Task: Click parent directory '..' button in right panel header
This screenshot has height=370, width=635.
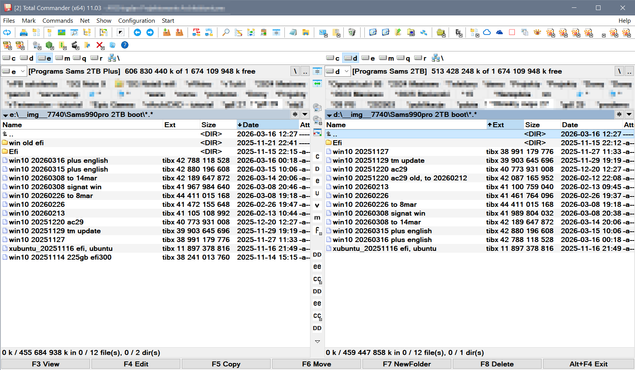Action: (x=629, y=71)
